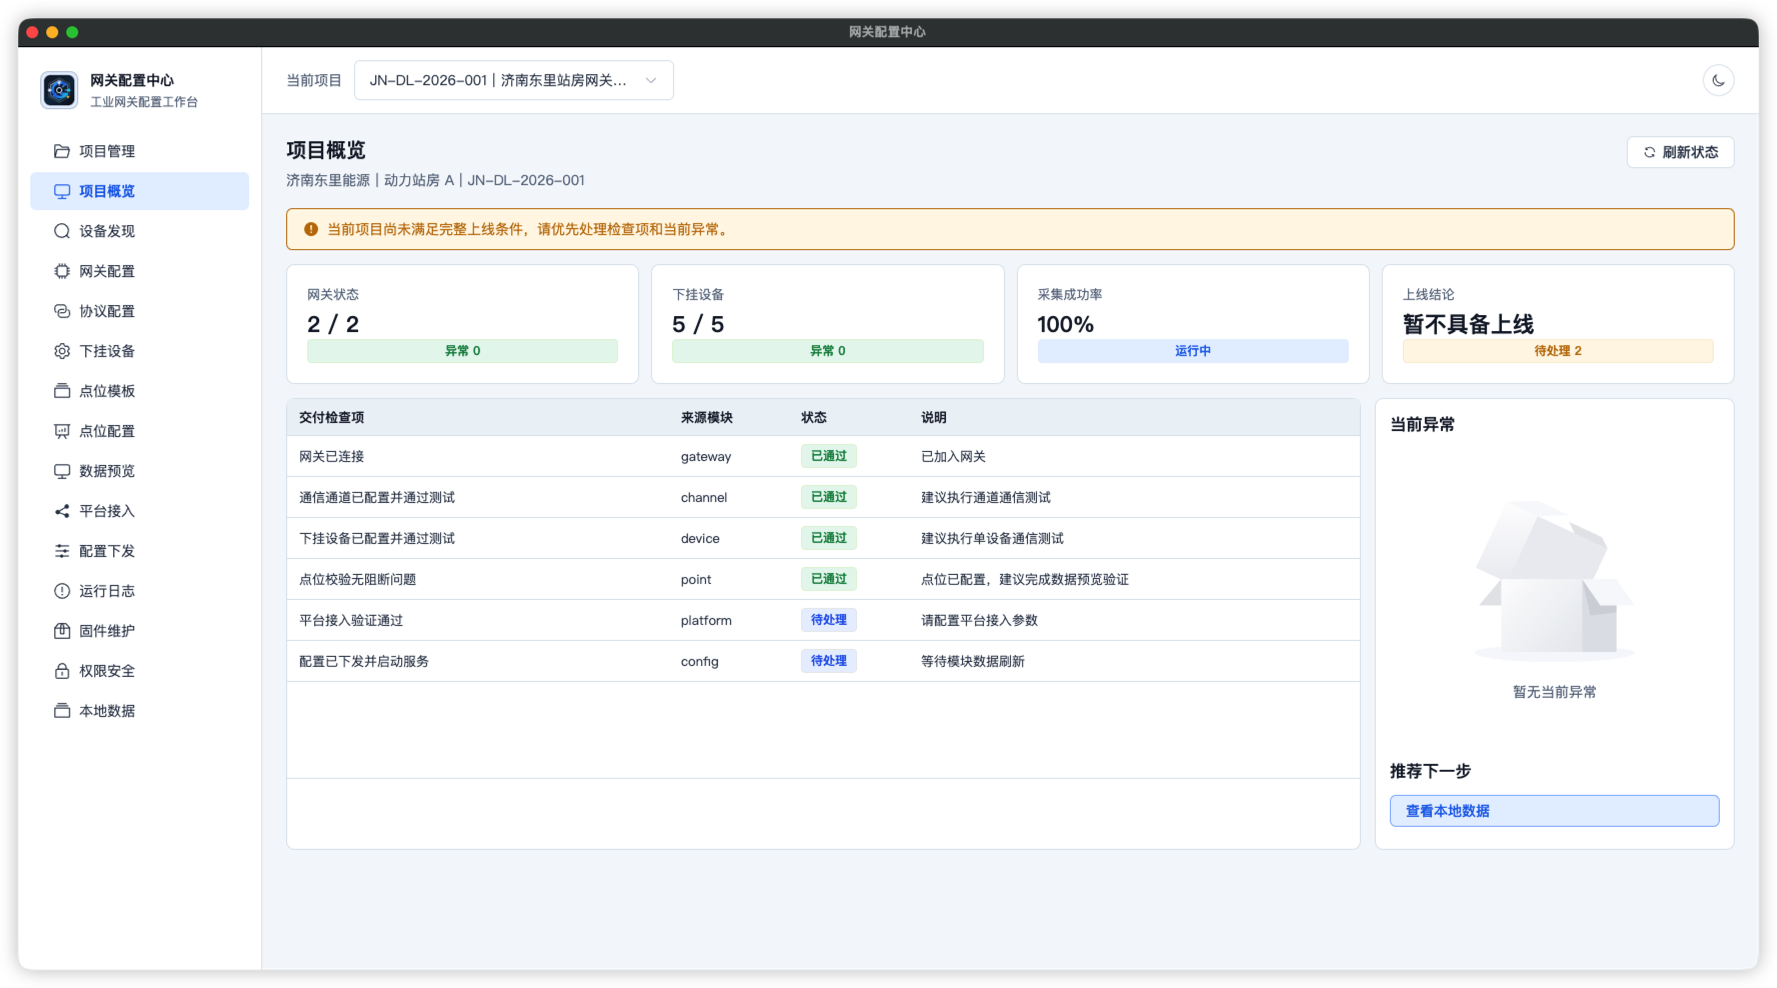Click the storage icon beside 本地数据
This screenshot has width=1777, height=988.
coord(62,711)
